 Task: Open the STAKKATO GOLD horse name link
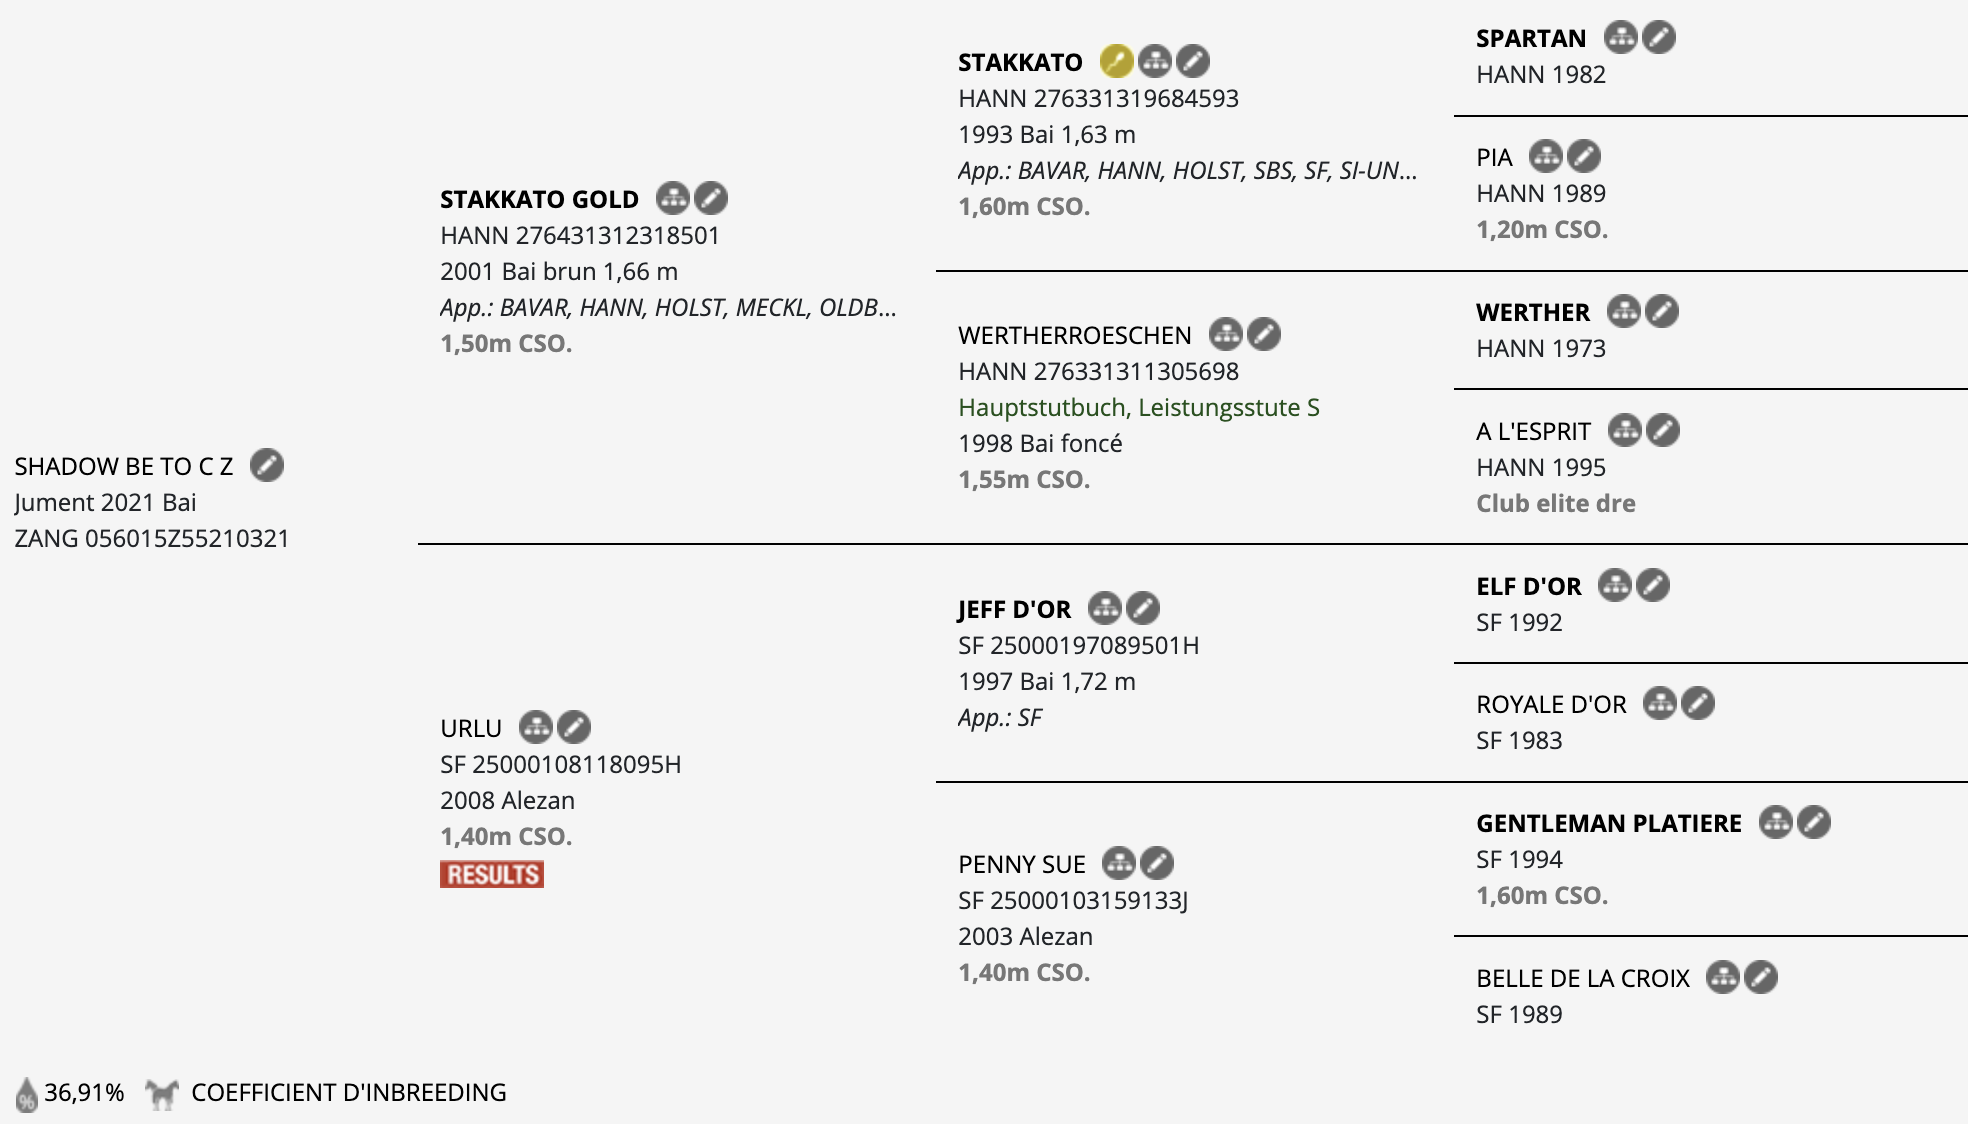539,199
